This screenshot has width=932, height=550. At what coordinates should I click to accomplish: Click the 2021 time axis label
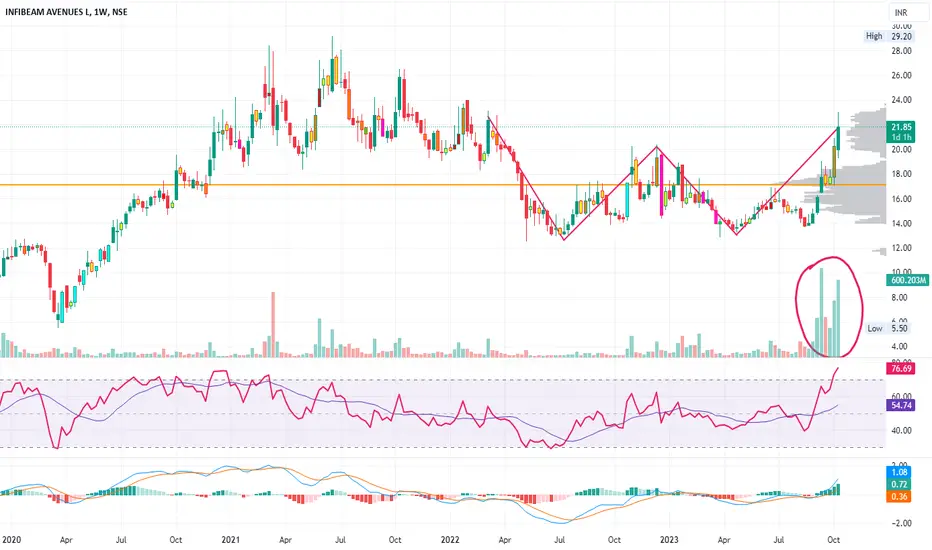(231, 540)
